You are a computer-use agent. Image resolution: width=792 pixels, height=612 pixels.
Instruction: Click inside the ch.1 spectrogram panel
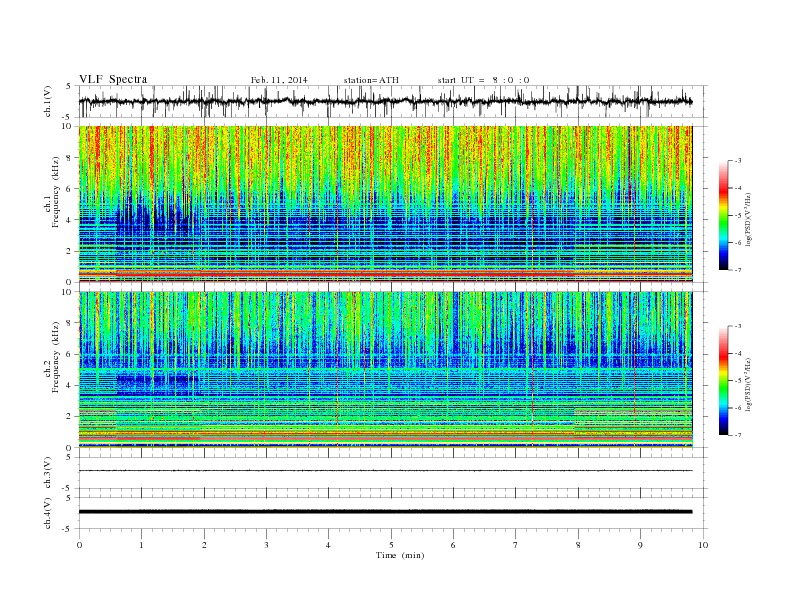[x=385, y=204]
